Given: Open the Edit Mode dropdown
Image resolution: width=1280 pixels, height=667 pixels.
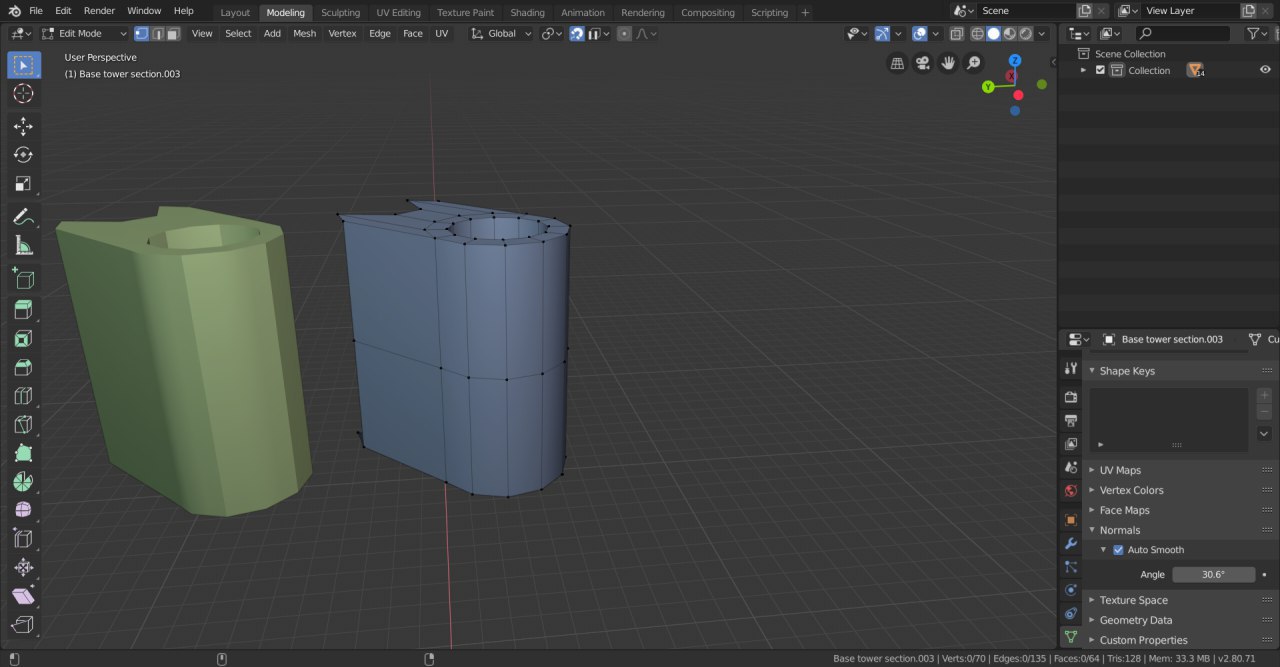Looking at the screenshot, I should pyautogui.click(x=84, y=33).
